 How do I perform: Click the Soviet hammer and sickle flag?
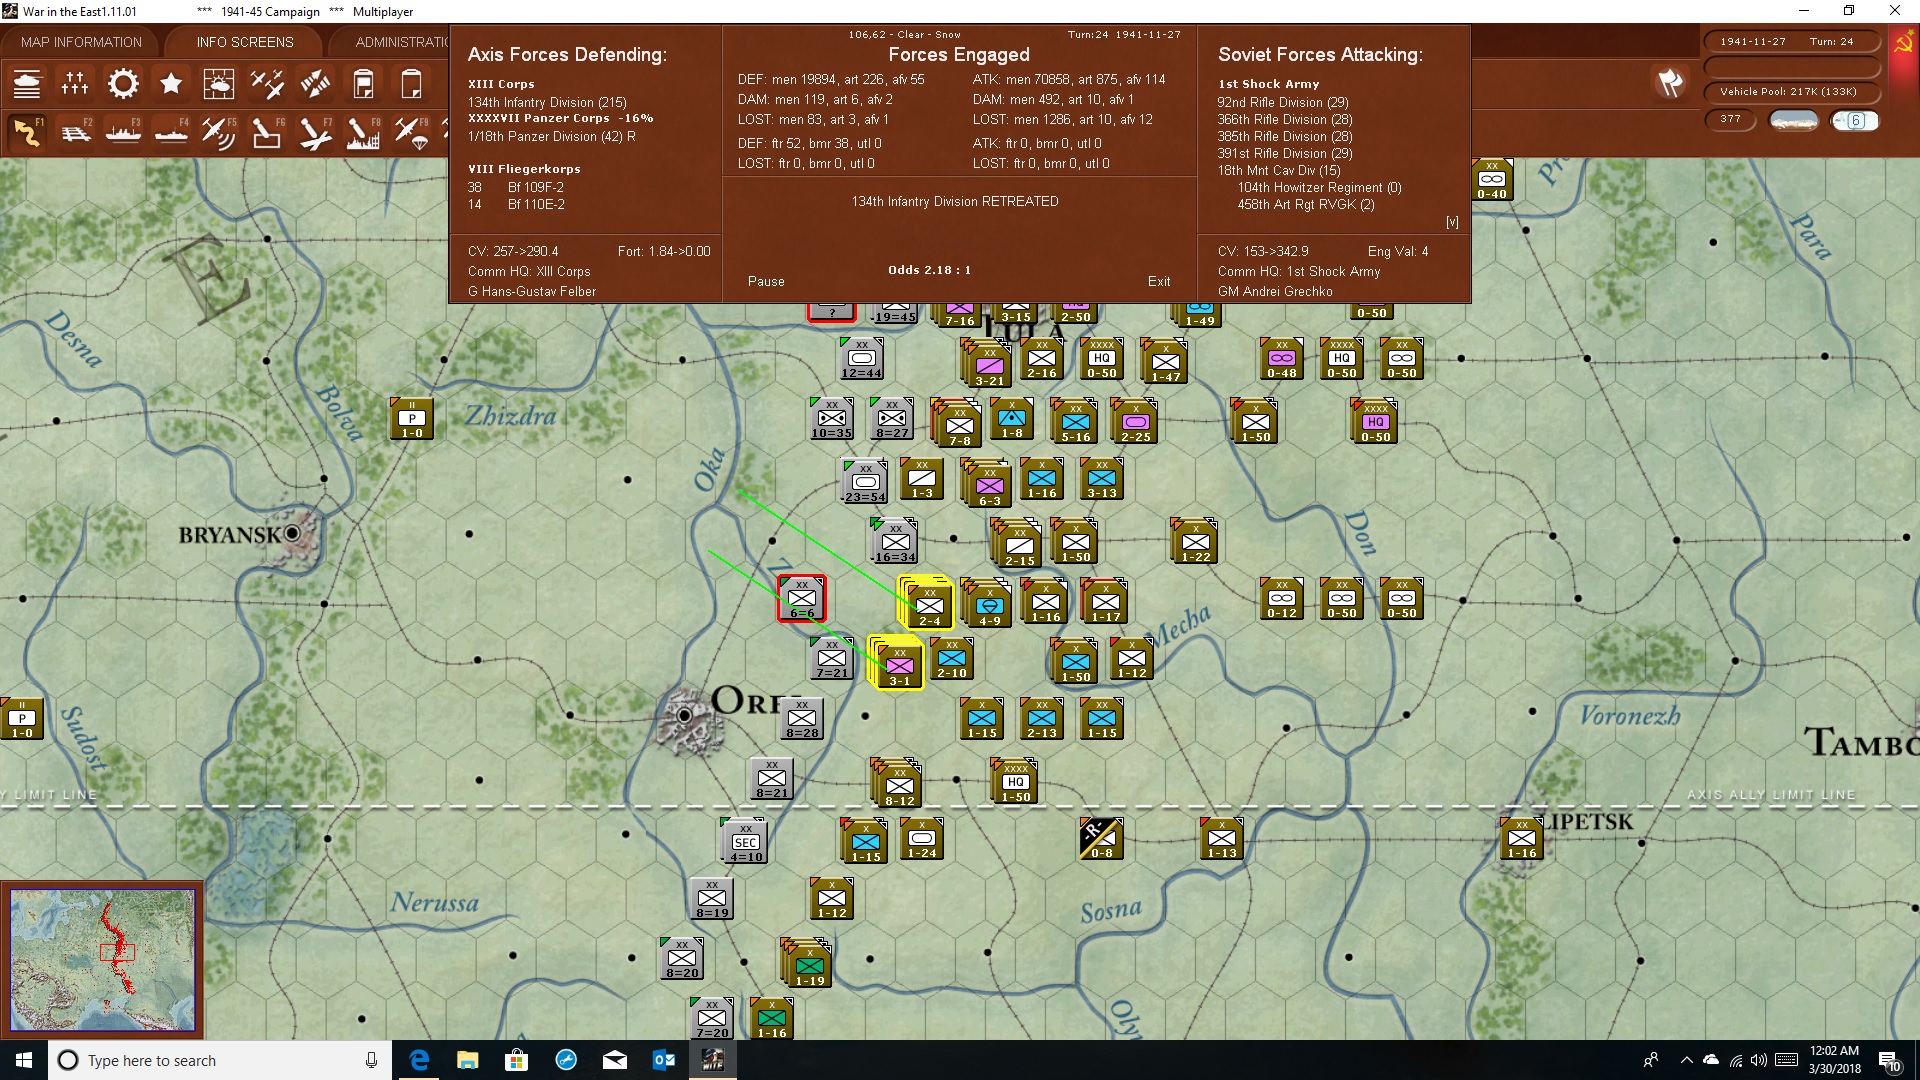(1902, 44)
